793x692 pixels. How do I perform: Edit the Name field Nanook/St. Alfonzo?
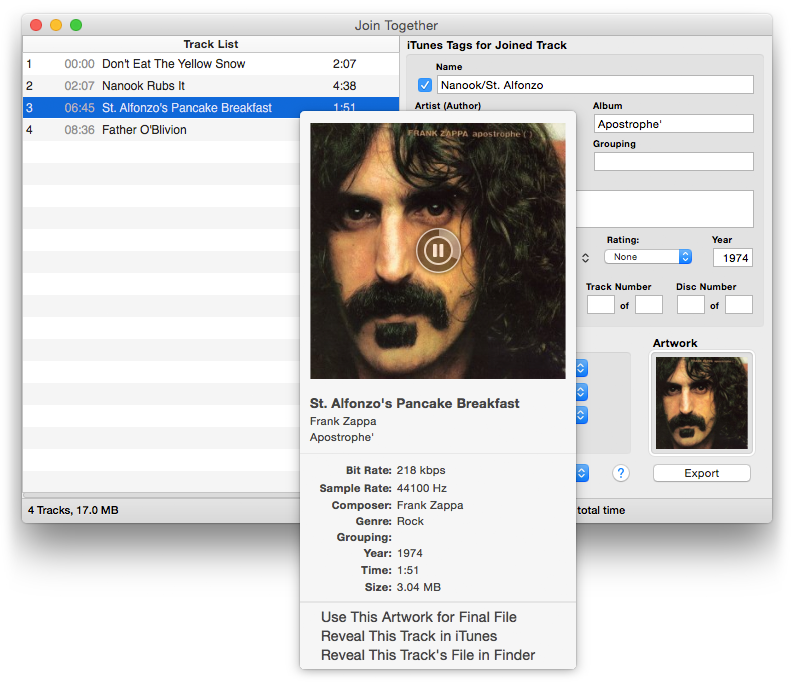tap(595, 85)
